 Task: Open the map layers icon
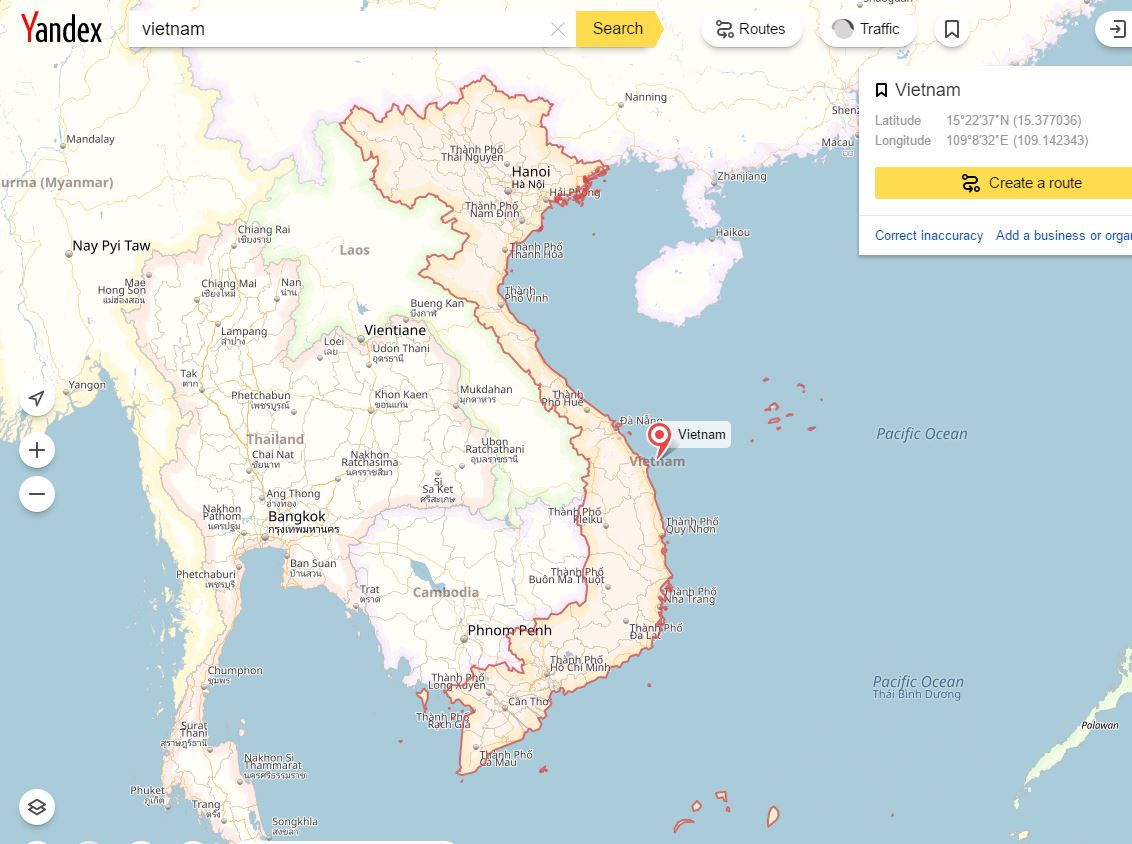[36, 806]
